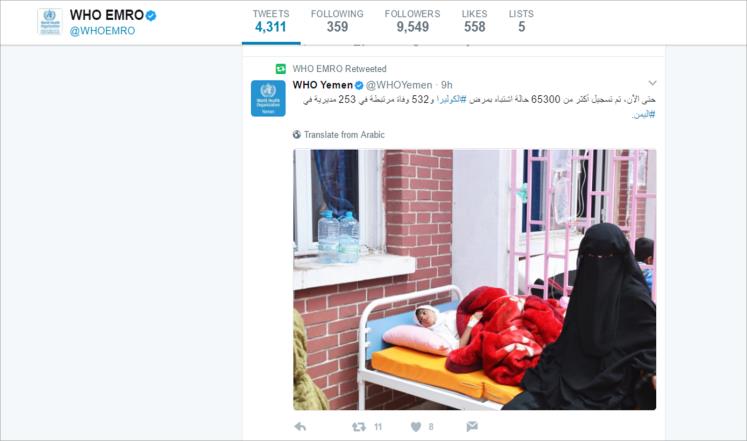Click the verified badge beside WHO Yemen

pos(359,85)
